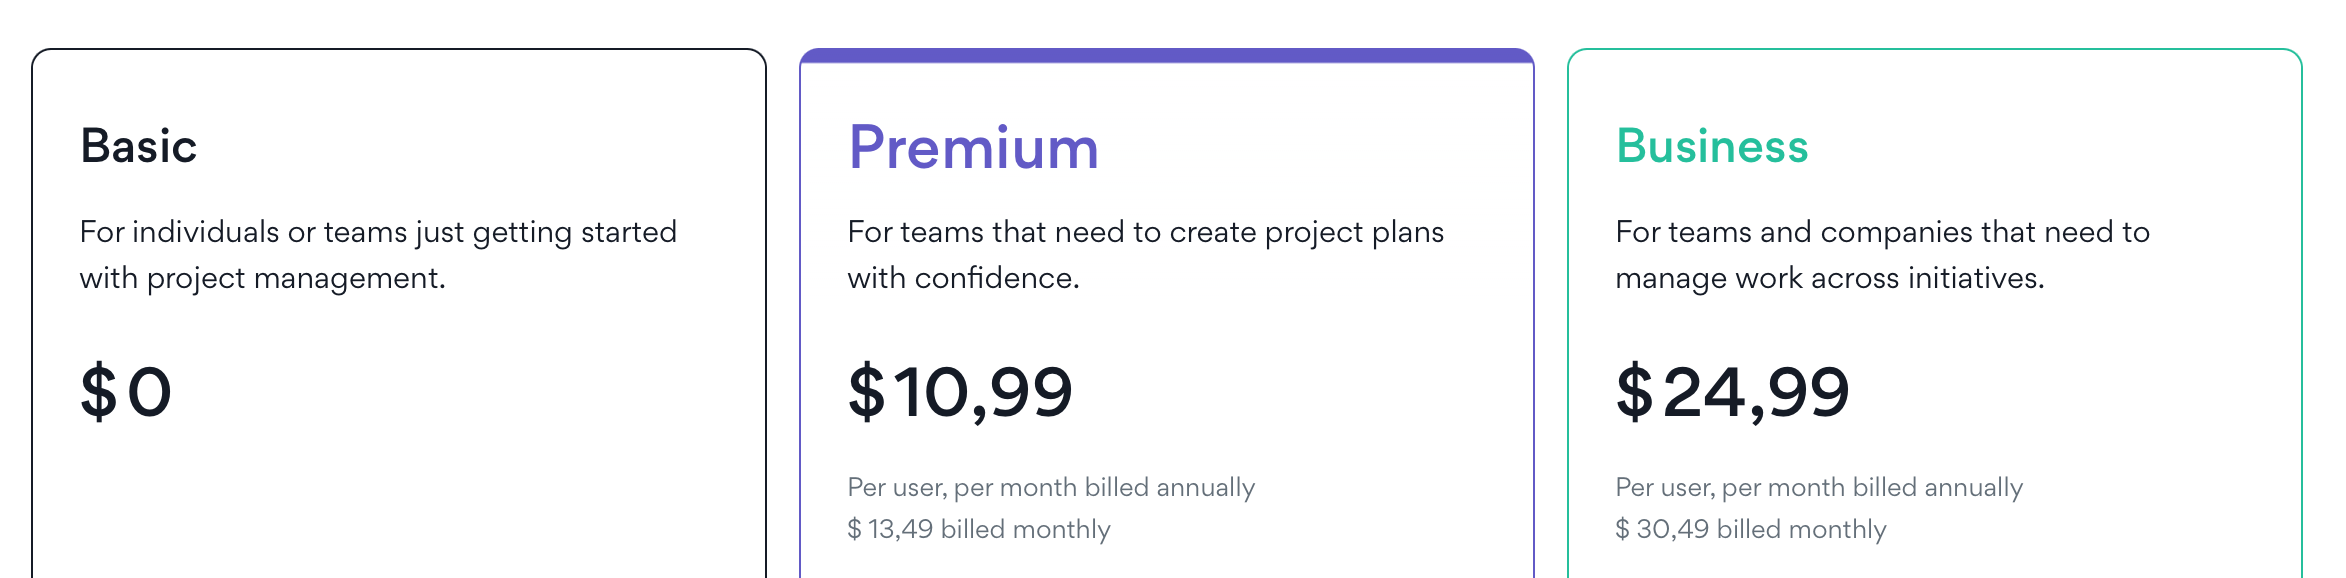Click the $24,99 Business price
The image size is (2346, 578).
pos(1733,392)
